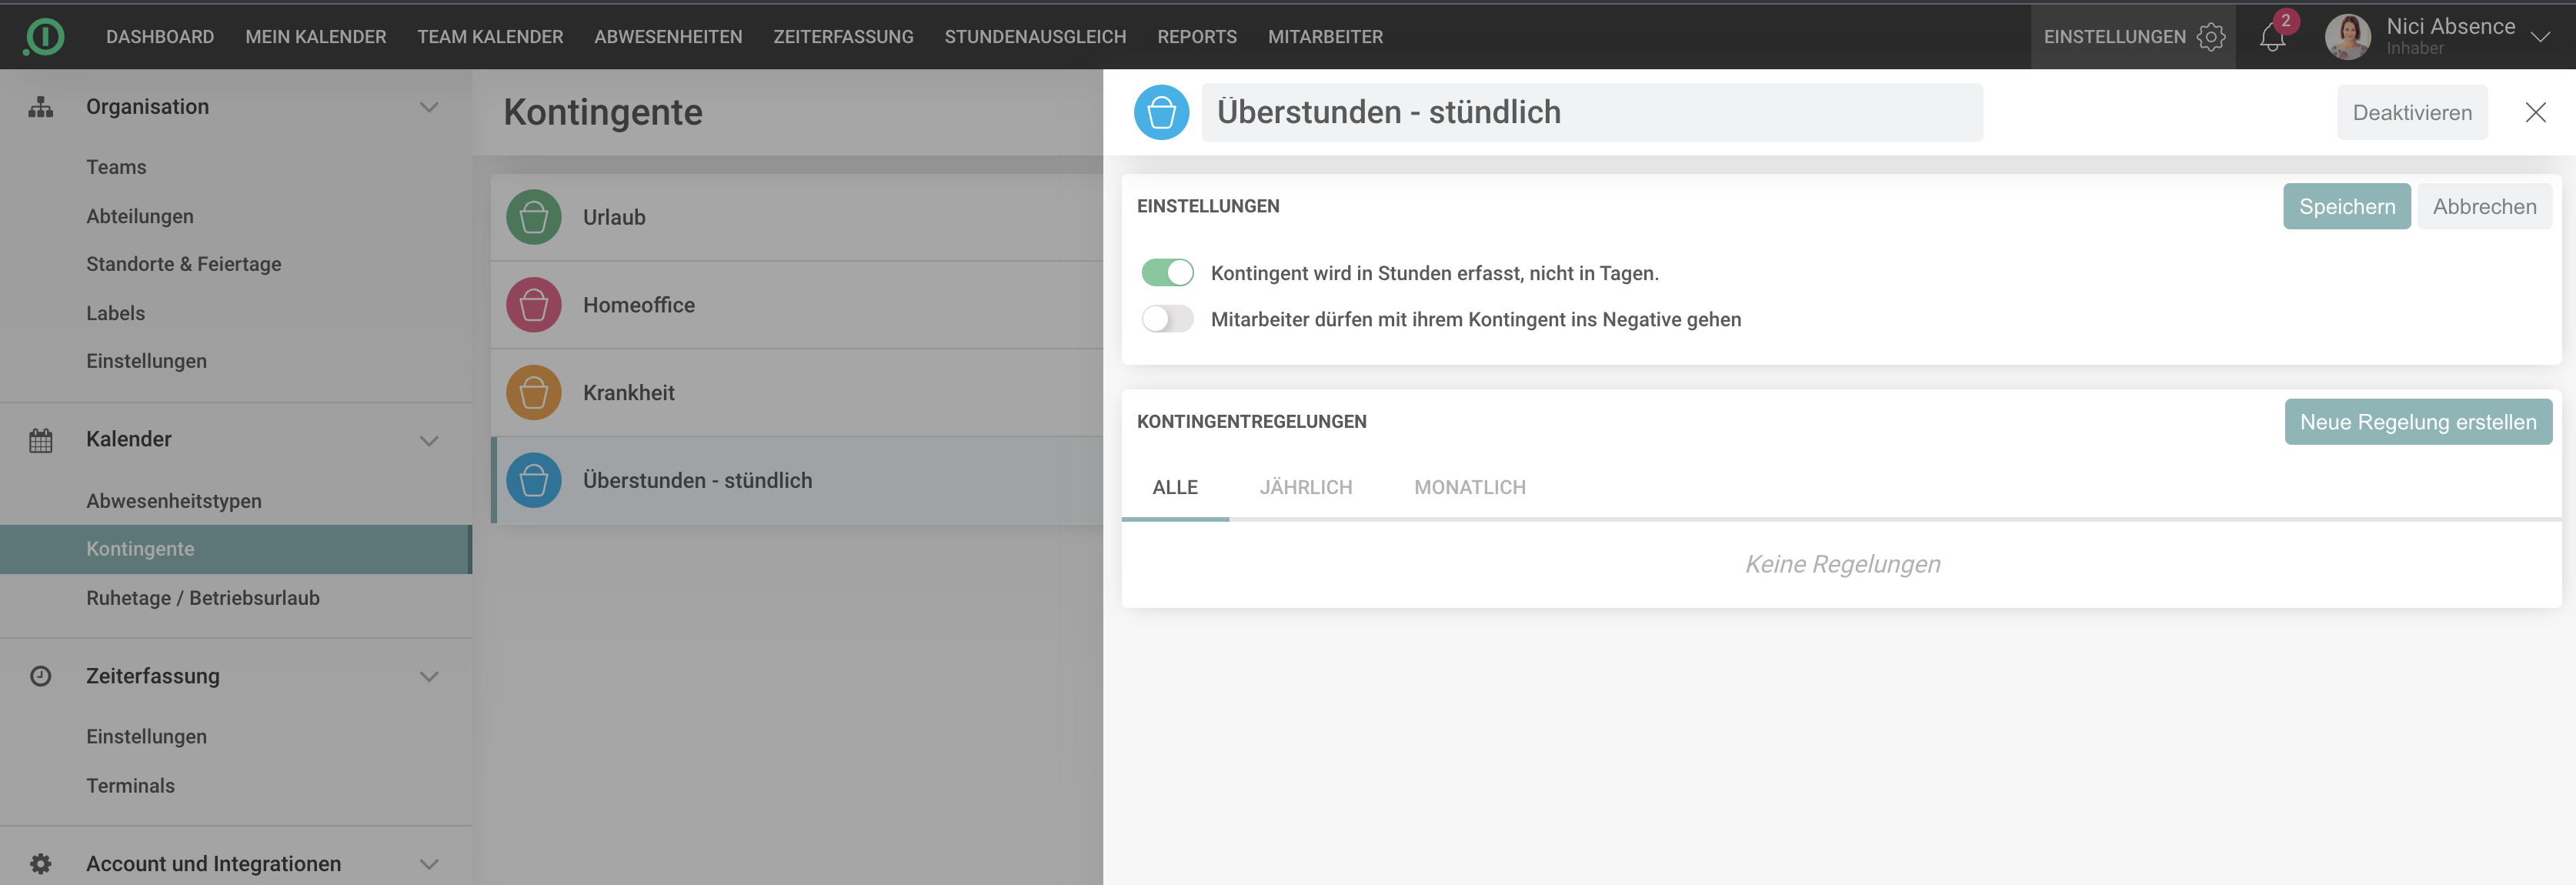Open the user menu chevron next to Nici Absence
Screen dimensions: 2576x885
[2540, 37]
